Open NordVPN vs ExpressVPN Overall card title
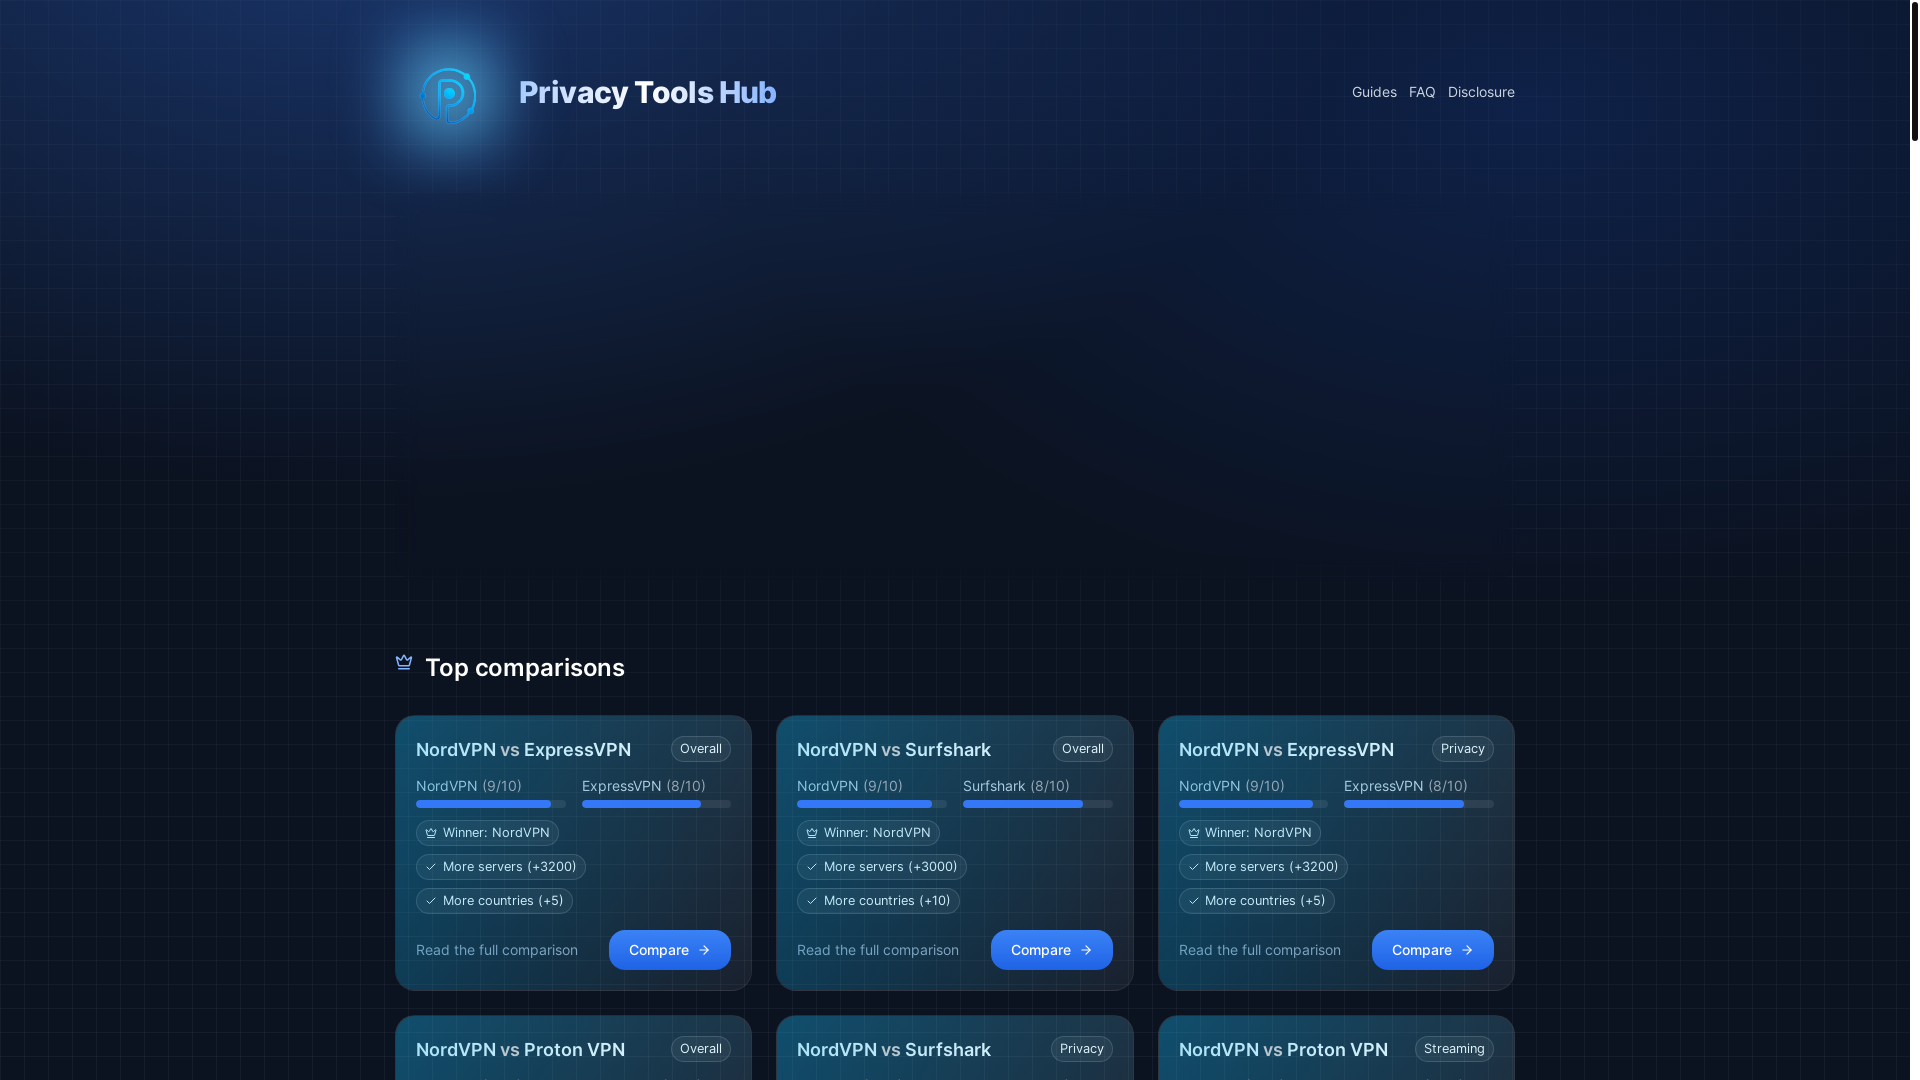 pyautogui.click(x=523, y=750)
